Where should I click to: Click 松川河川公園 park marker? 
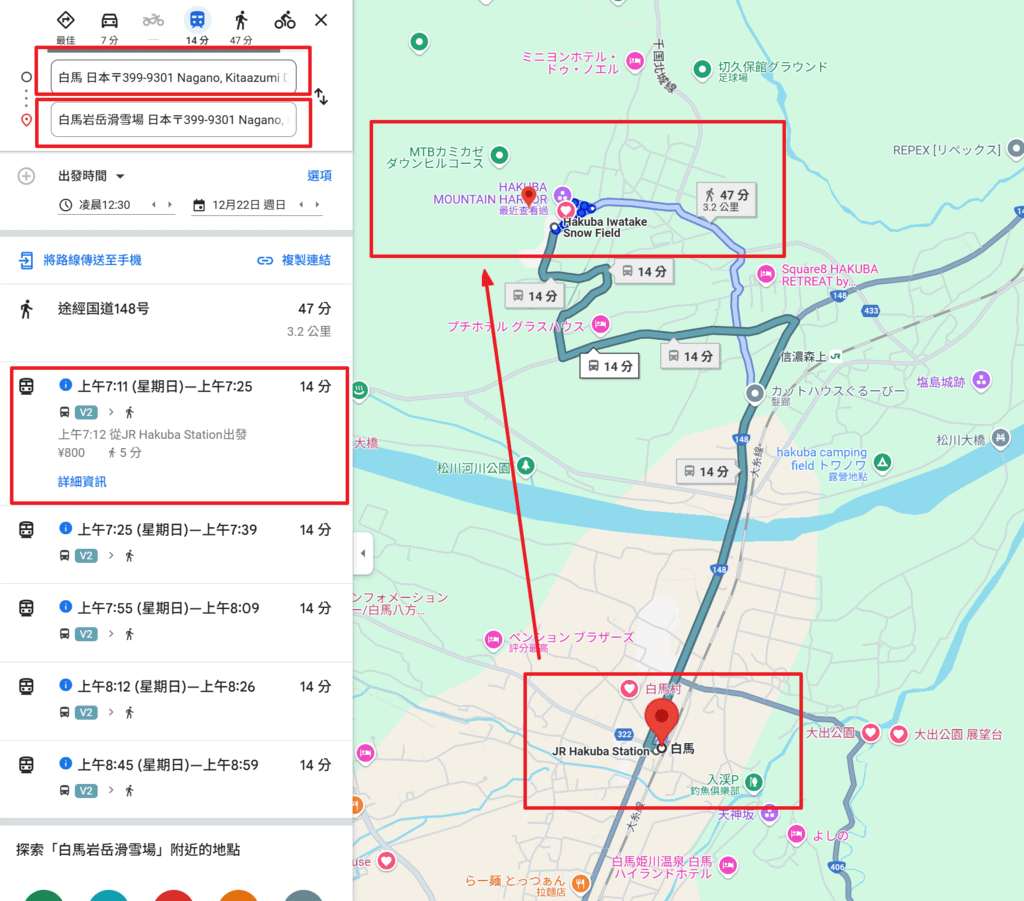coord(526,466)
